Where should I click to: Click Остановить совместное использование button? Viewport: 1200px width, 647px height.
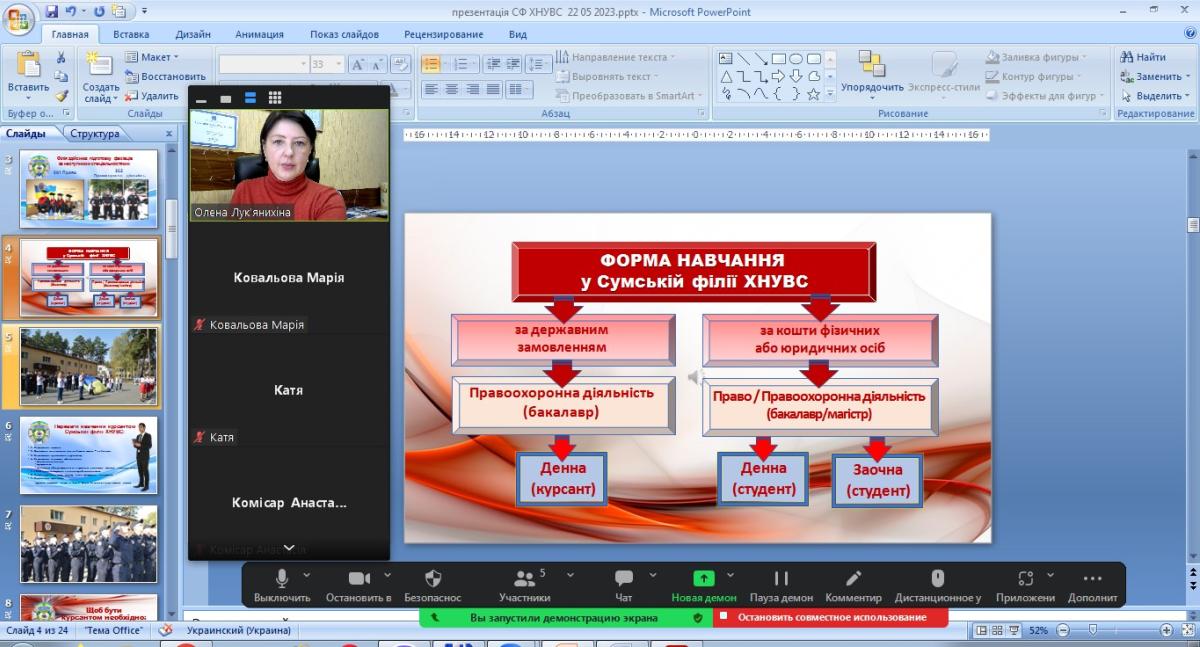(x=832, y=618)
